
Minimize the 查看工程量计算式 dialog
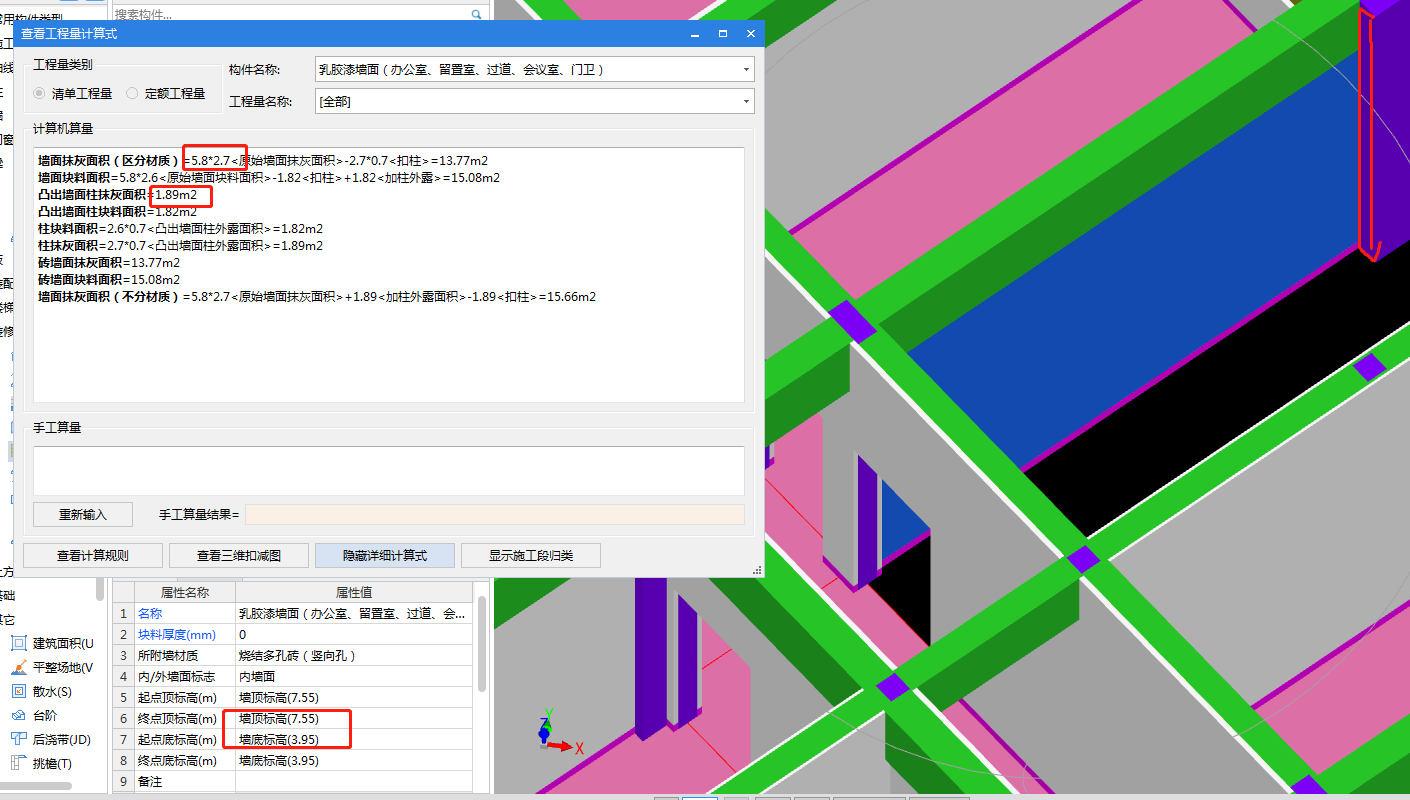tap(695, 33)
